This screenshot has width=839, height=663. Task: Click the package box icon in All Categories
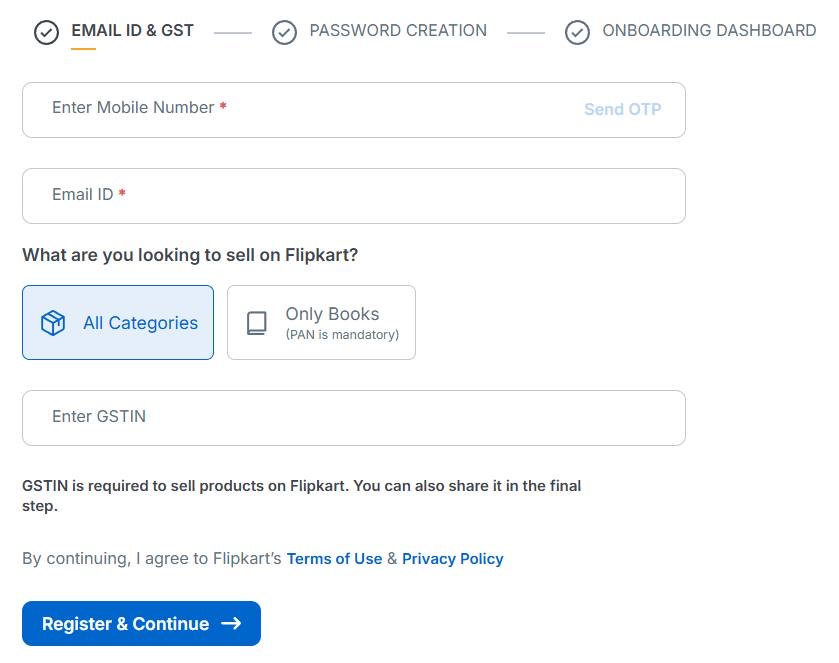(52, 322)
